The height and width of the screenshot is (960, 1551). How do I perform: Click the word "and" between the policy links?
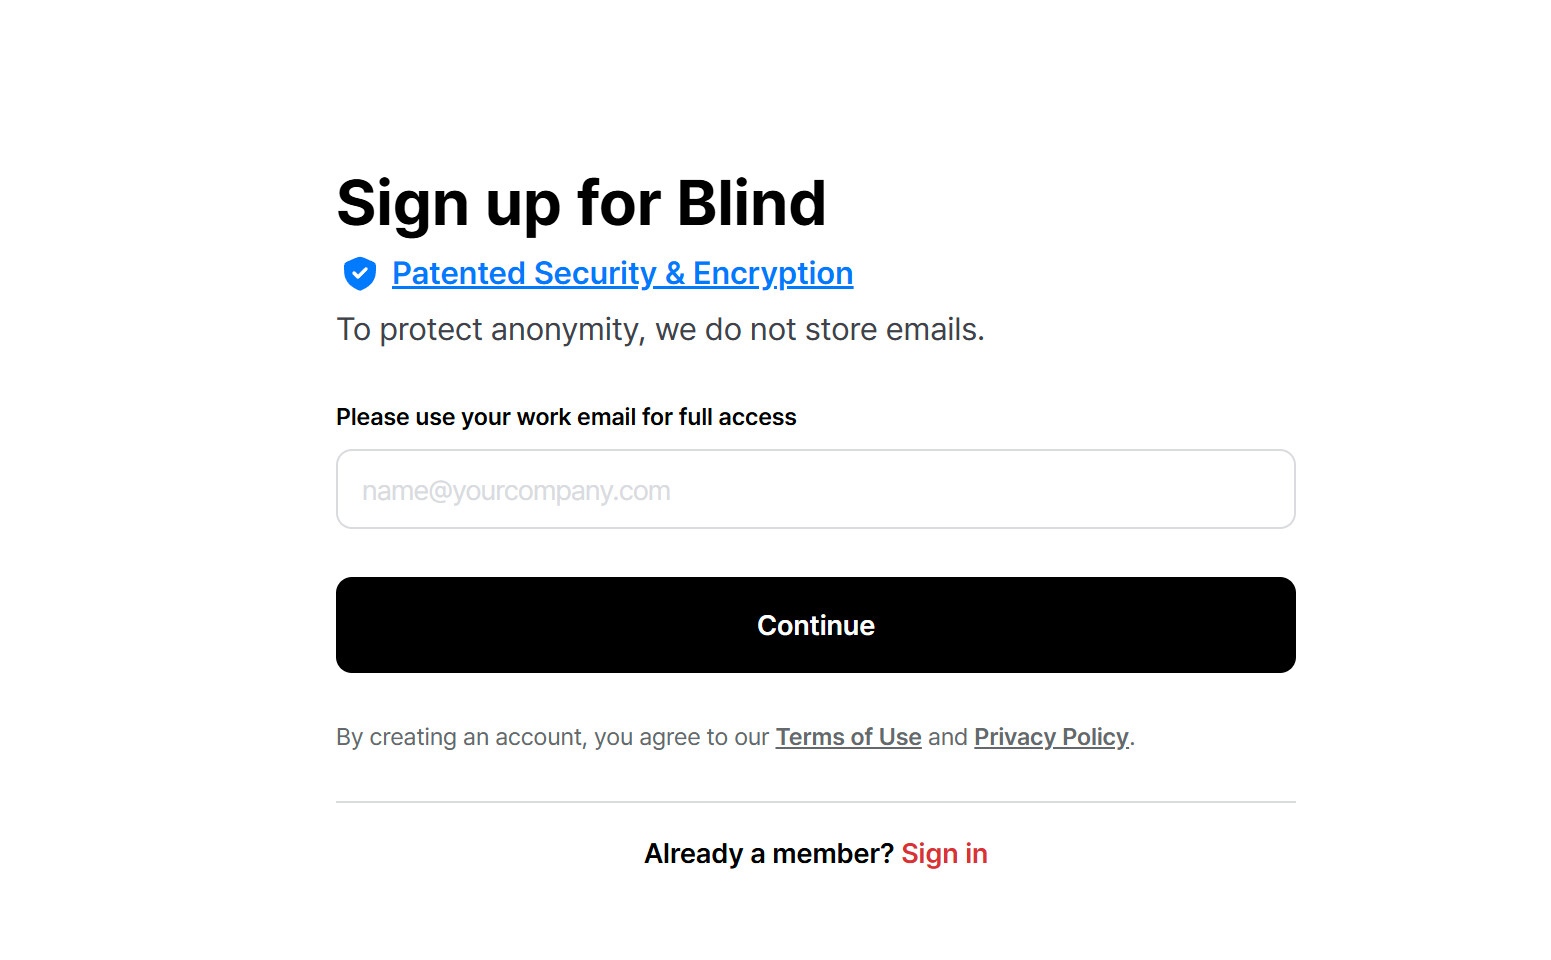(x=947, y=737)
